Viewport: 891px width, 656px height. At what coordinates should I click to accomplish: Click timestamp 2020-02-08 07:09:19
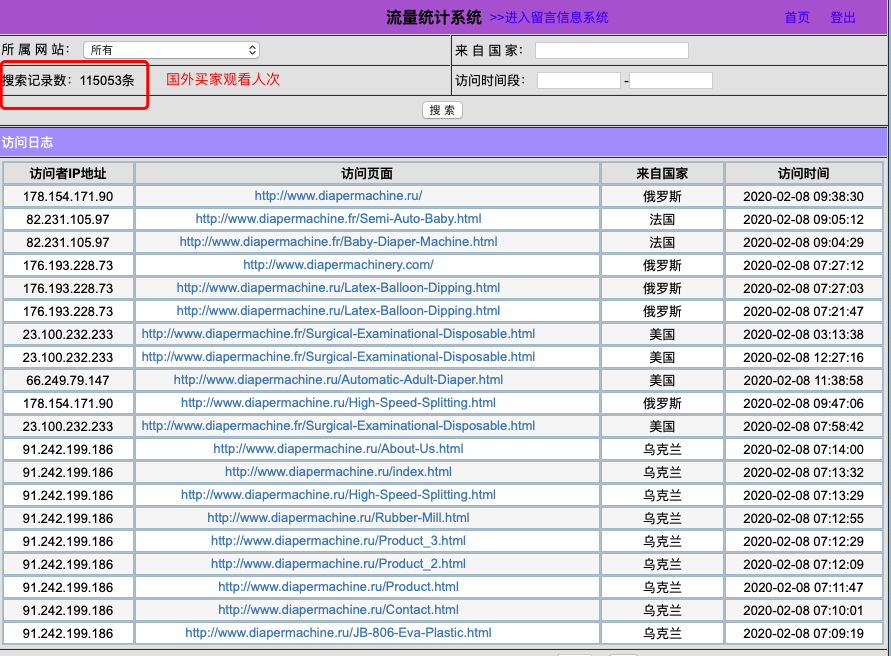coord(803,633)
